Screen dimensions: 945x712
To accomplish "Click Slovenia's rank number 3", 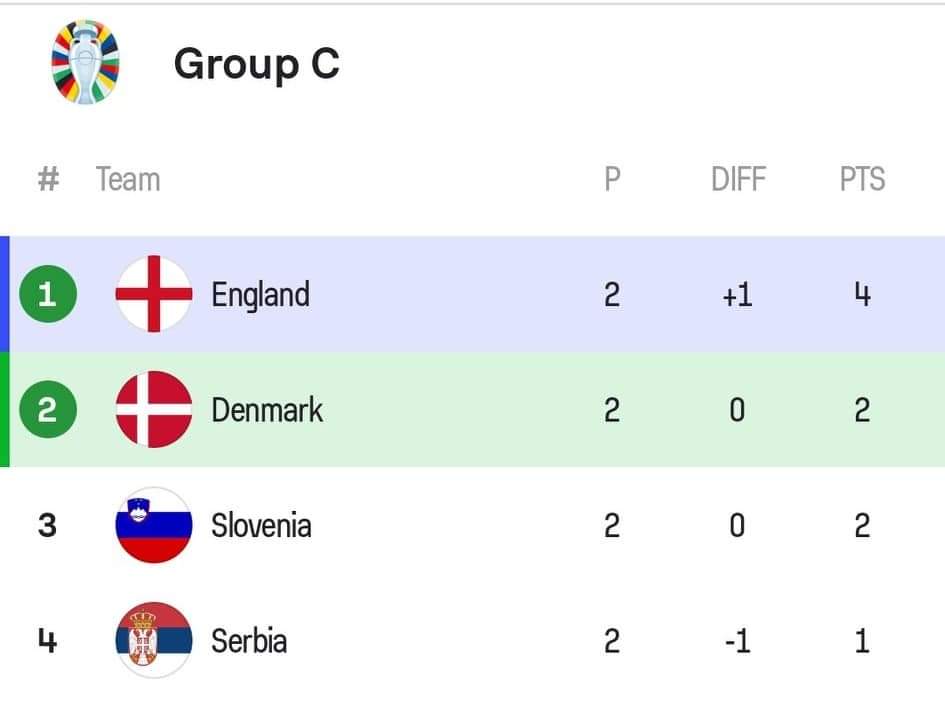I will point(47,525).
